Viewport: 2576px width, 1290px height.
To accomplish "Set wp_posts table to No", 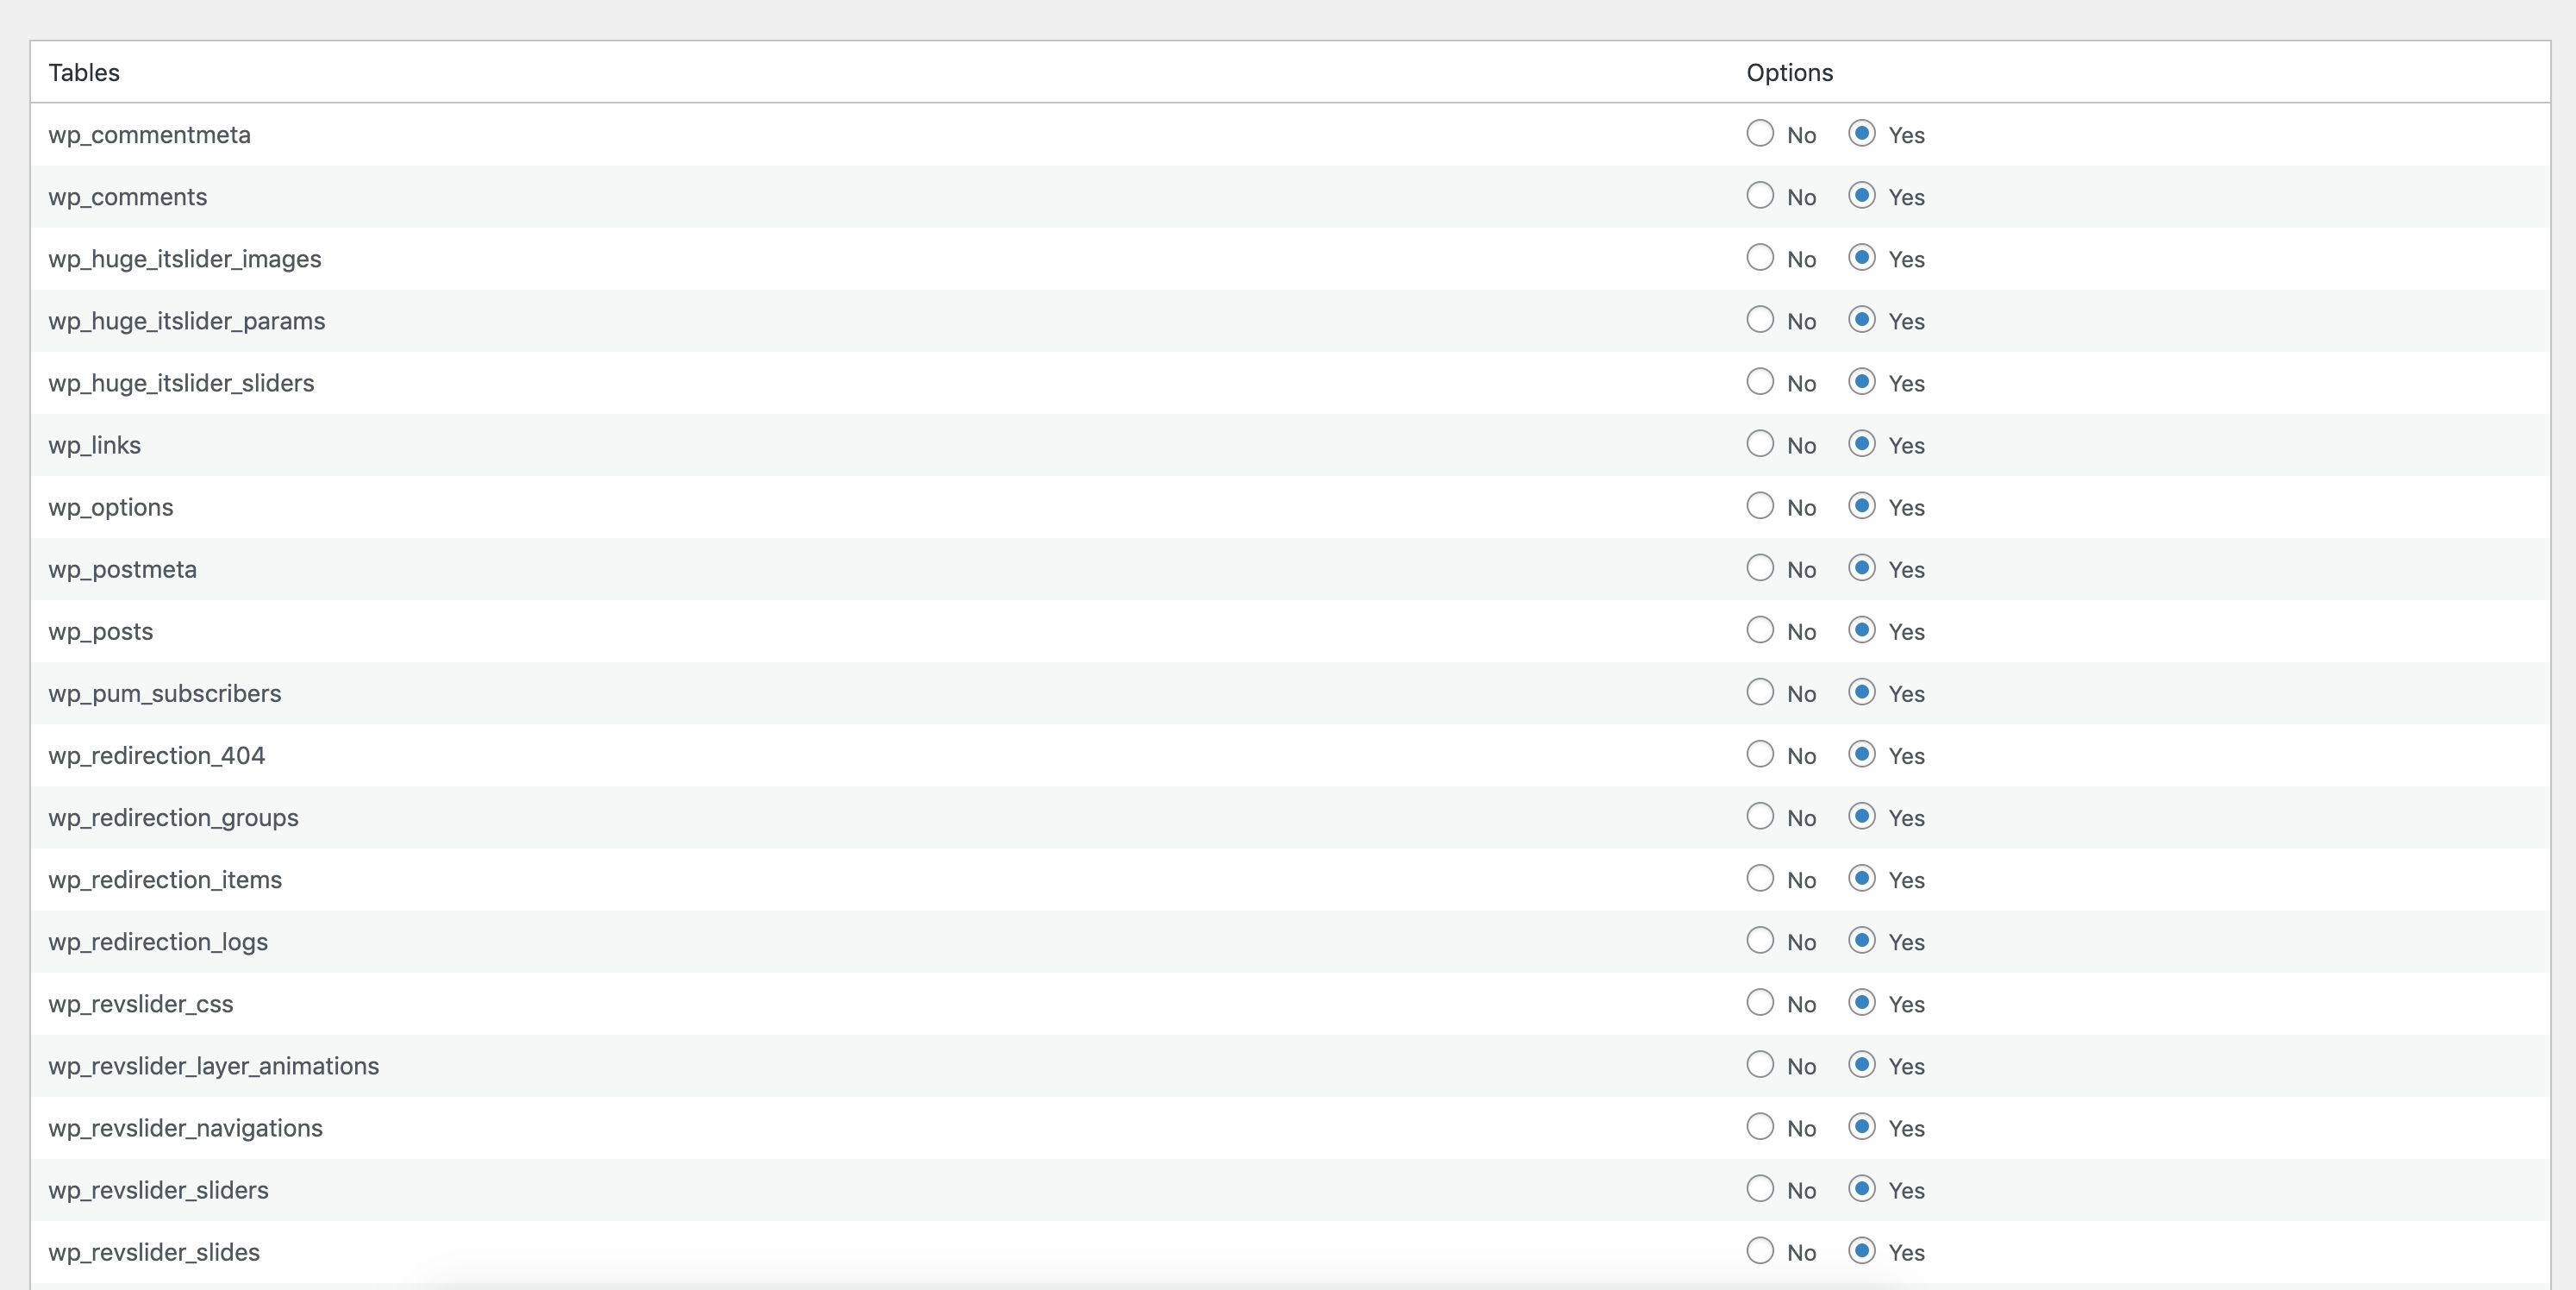I will 1760,629.
